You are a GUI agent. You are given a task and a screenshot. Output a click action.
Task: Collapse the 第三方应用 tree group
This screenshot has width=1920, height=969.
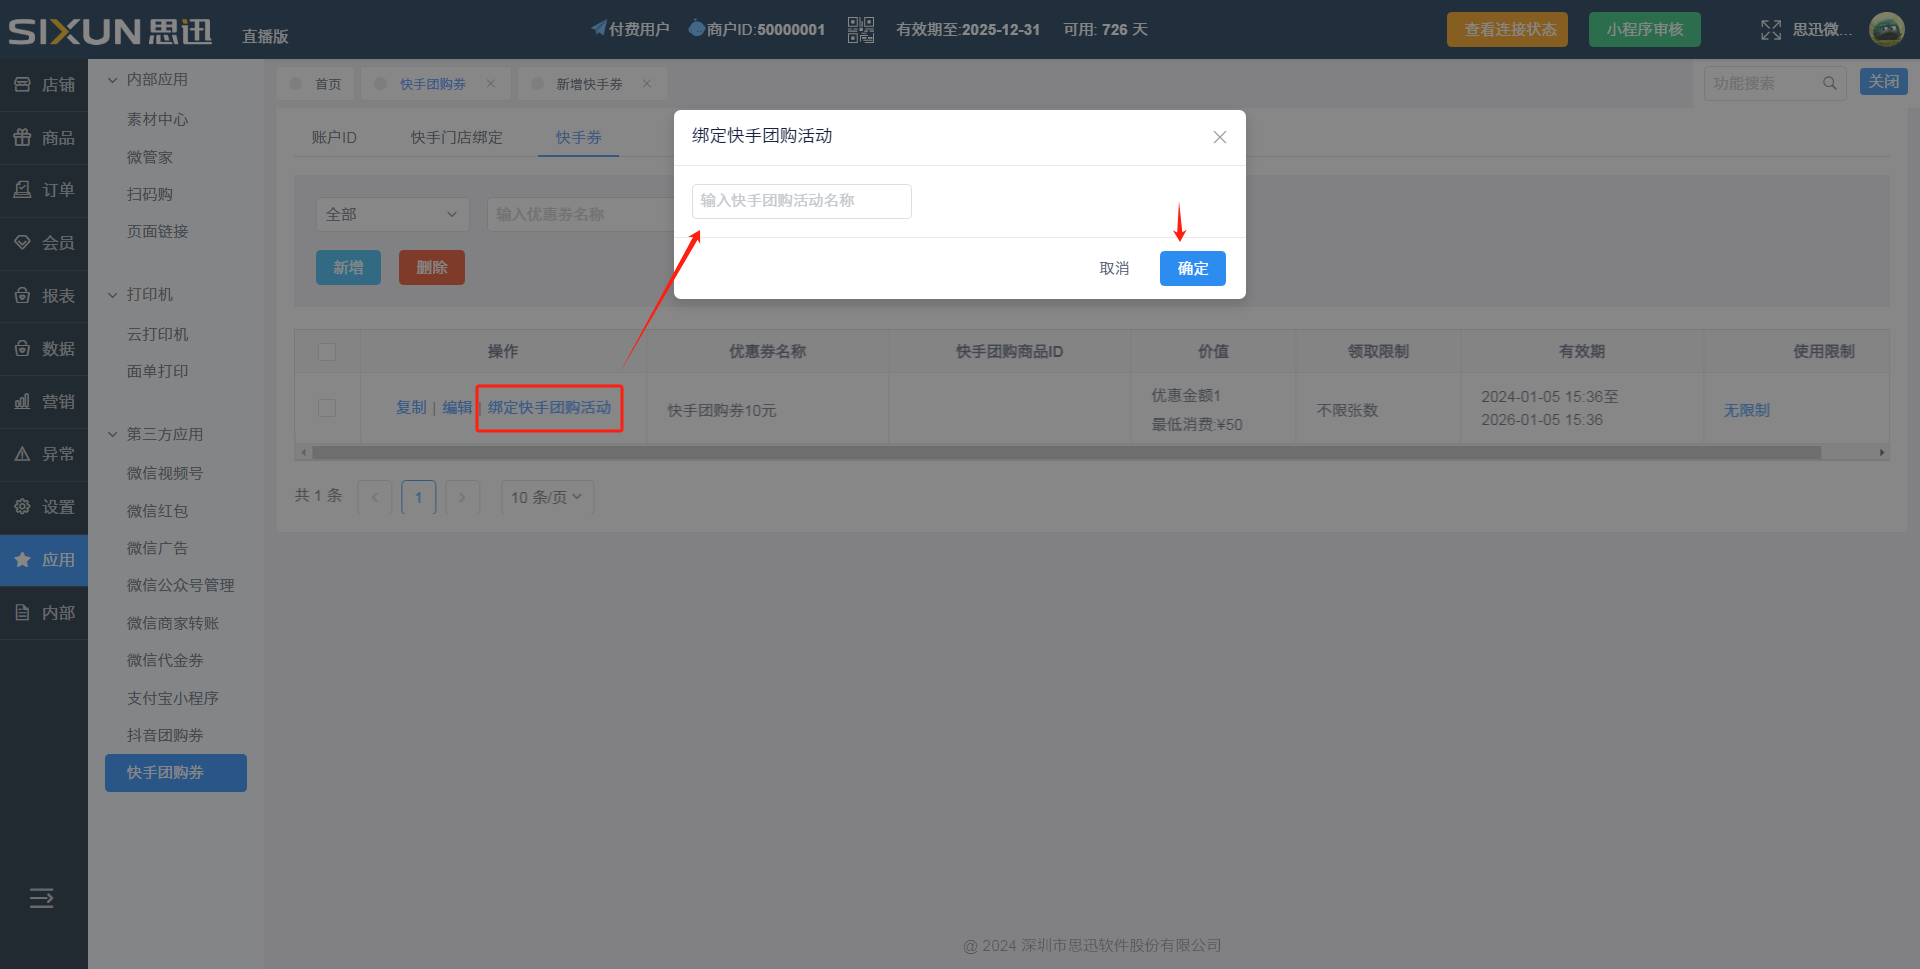[113, 434]
